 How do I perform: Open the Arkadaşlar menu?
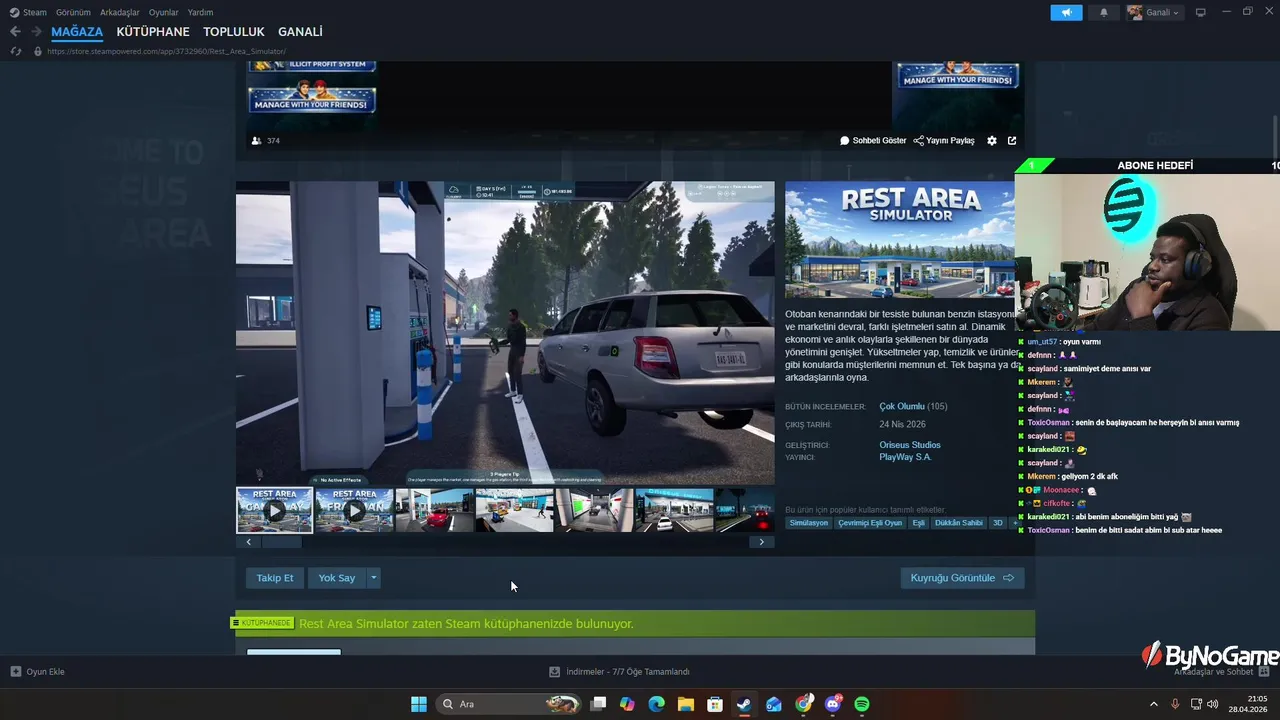click(x=120, y=12)
